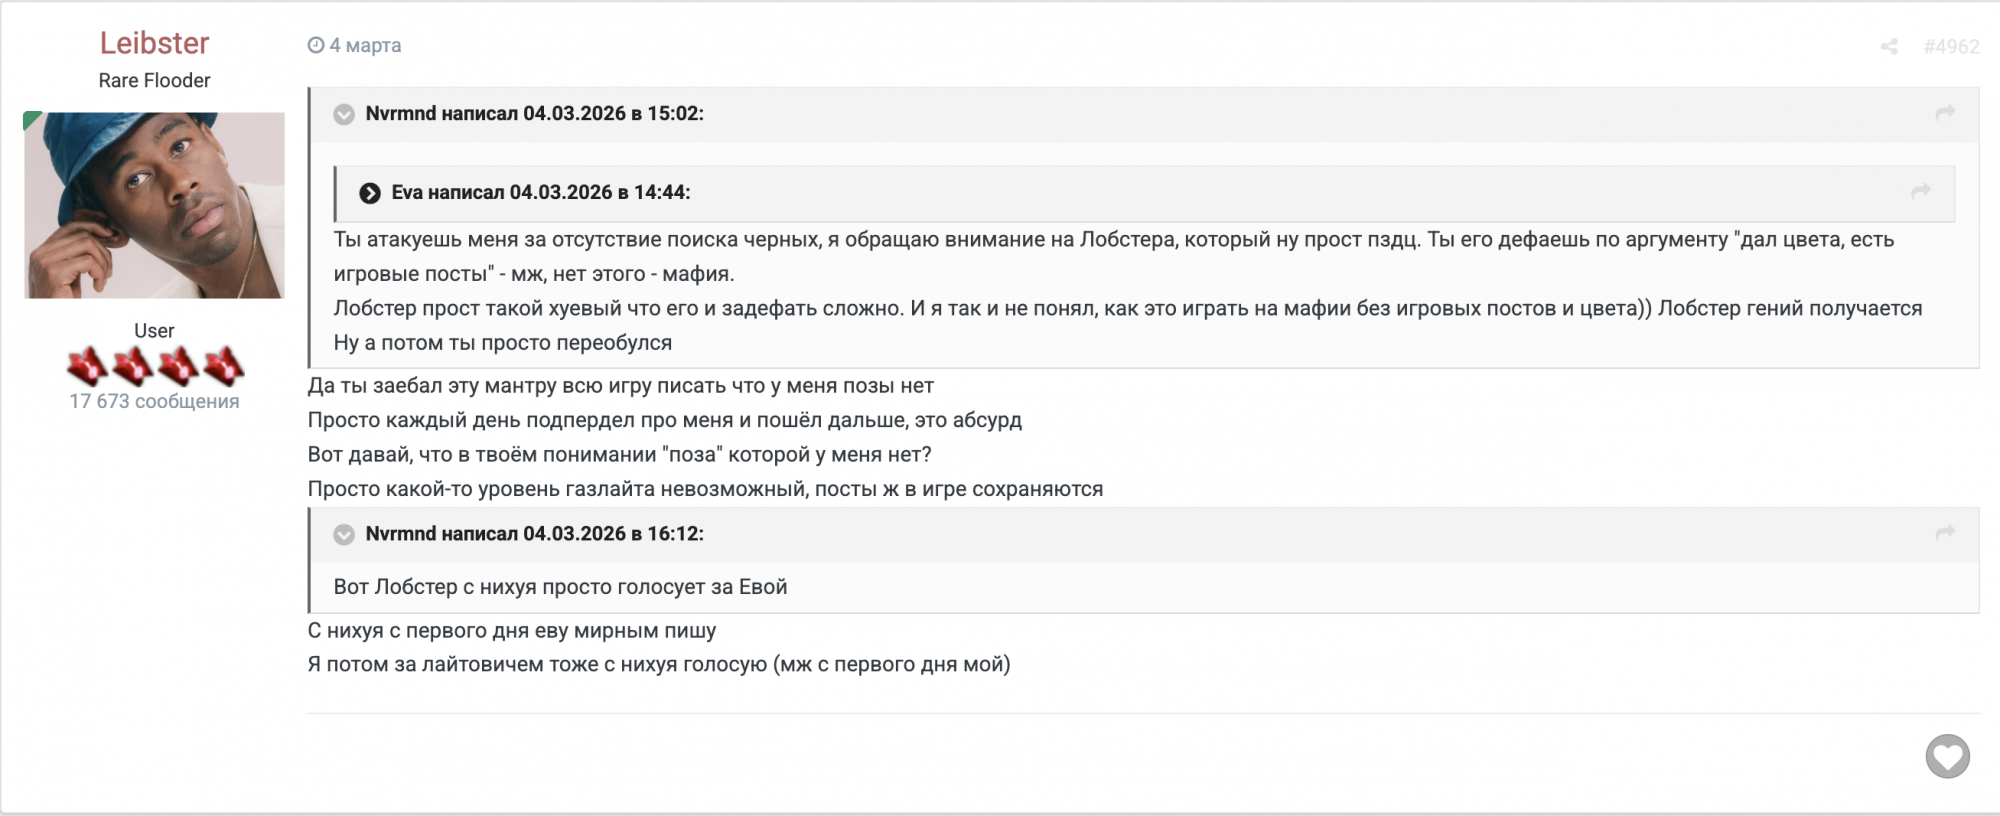This screenshot has height=816, width=2000.
Task: Click the green online badge on the avatar
Action: coord(31,120)
